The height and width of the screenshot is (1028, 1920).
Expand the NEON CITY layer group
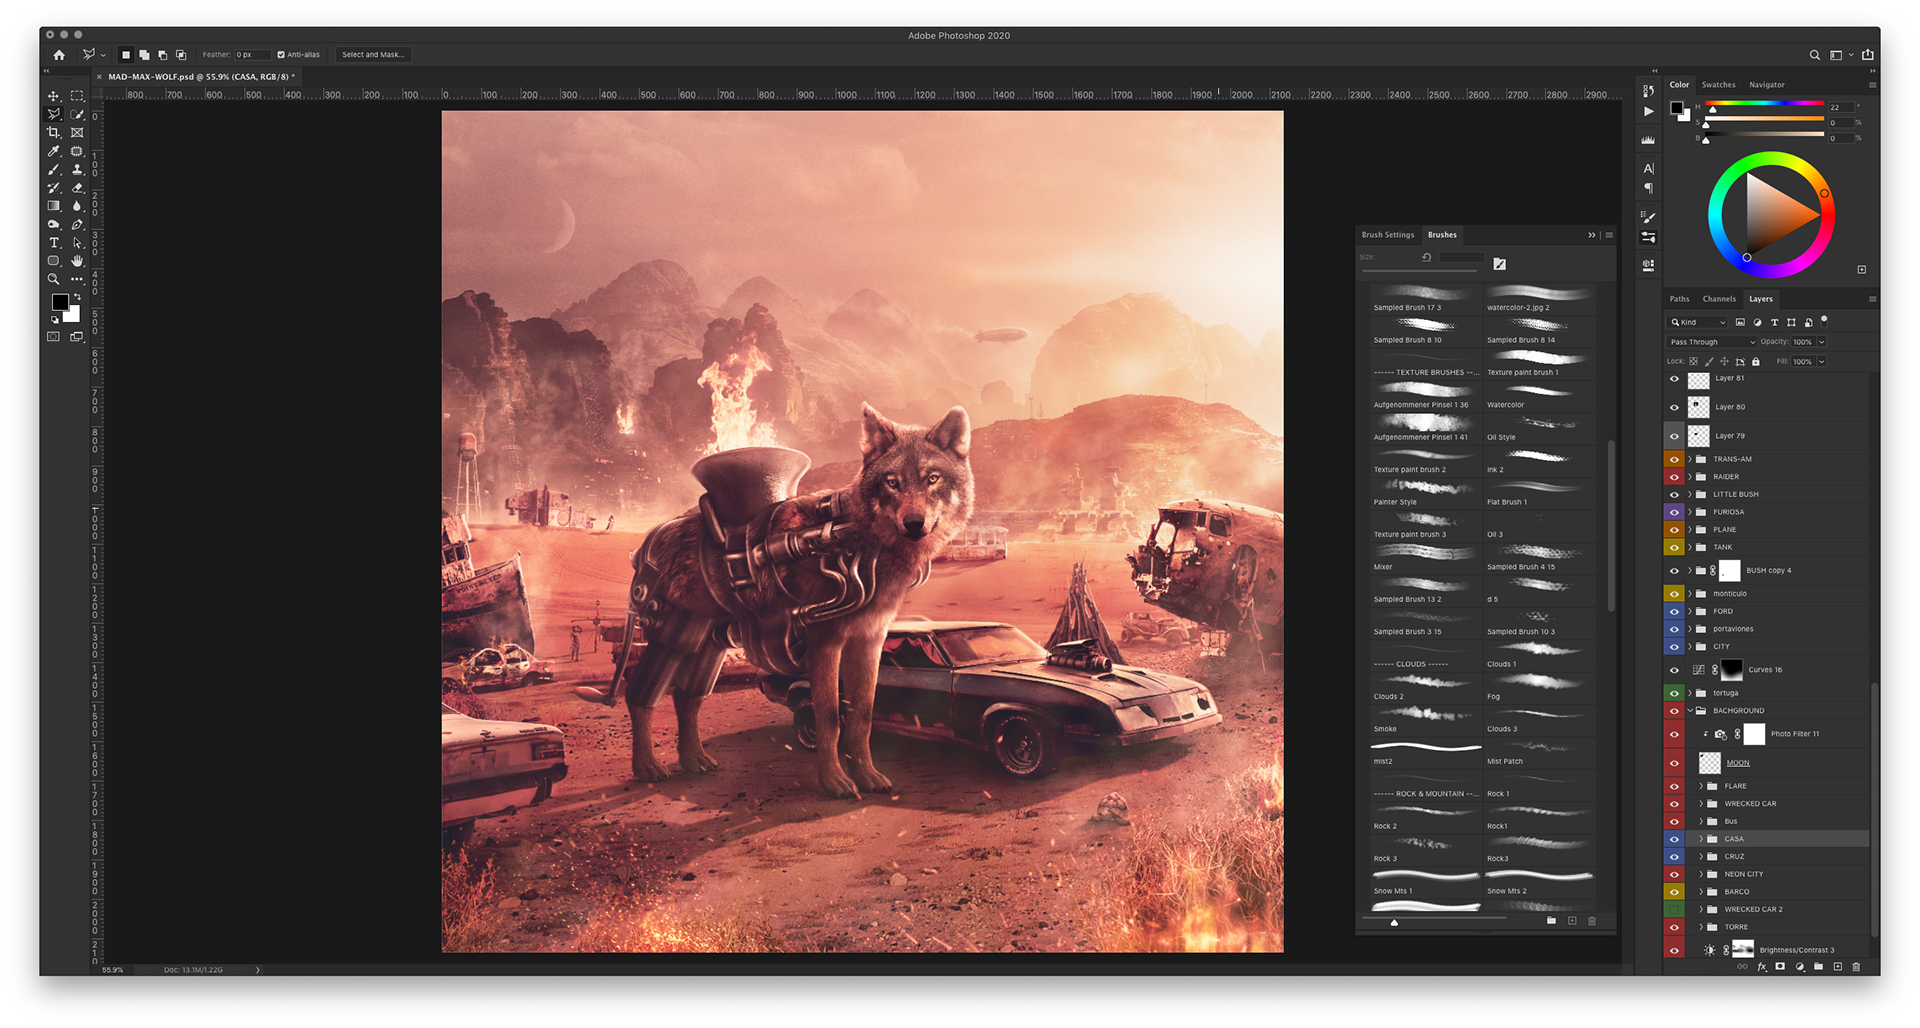tap(1701, 874)
